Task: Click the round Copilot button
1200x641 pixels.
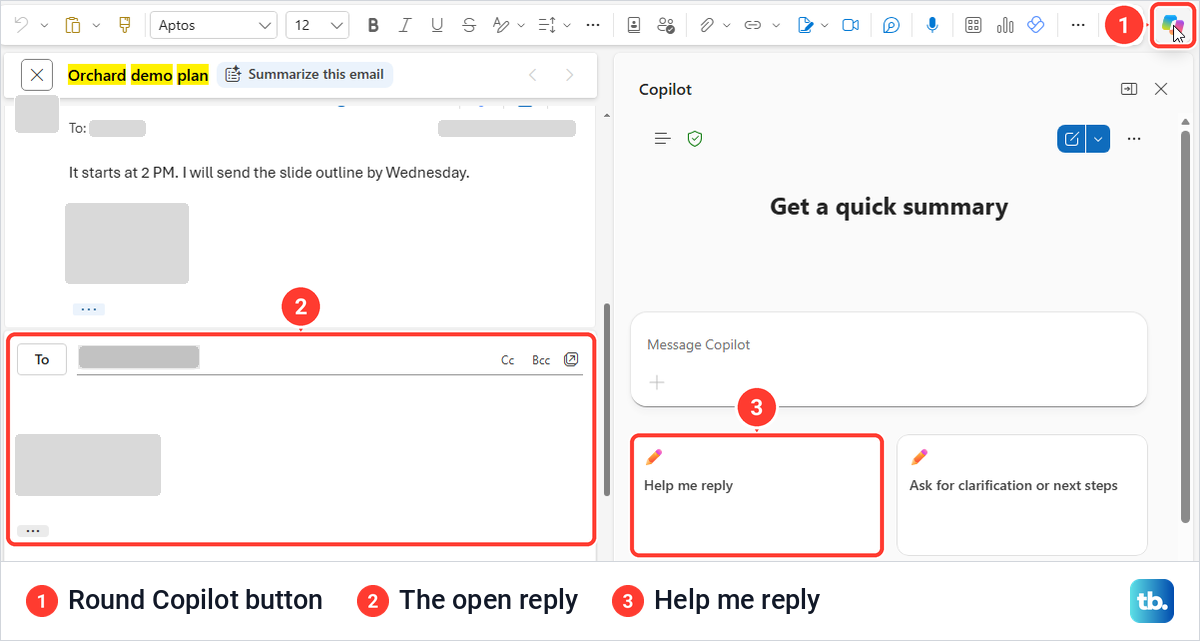Action: (1171, 25)
